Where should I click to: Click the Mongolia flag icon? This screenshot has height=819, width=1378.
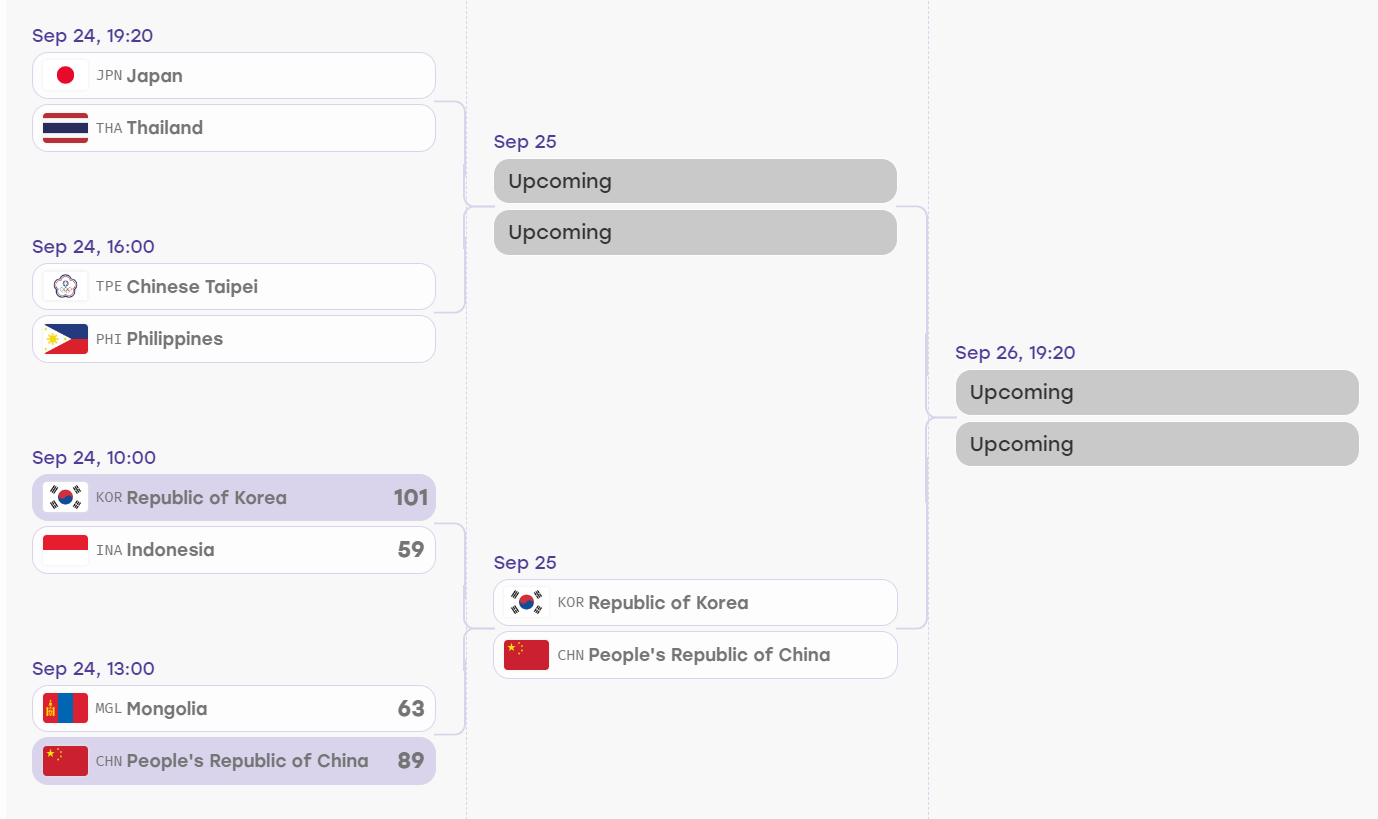coord(65,709)
